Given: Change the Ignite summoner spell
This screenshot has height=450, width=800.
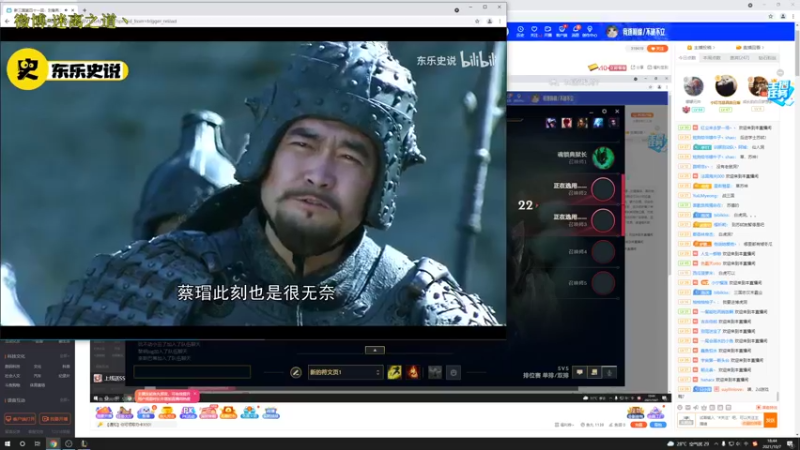Looking at the screenshot, I should pyautogui.click(x=413, y=372).
